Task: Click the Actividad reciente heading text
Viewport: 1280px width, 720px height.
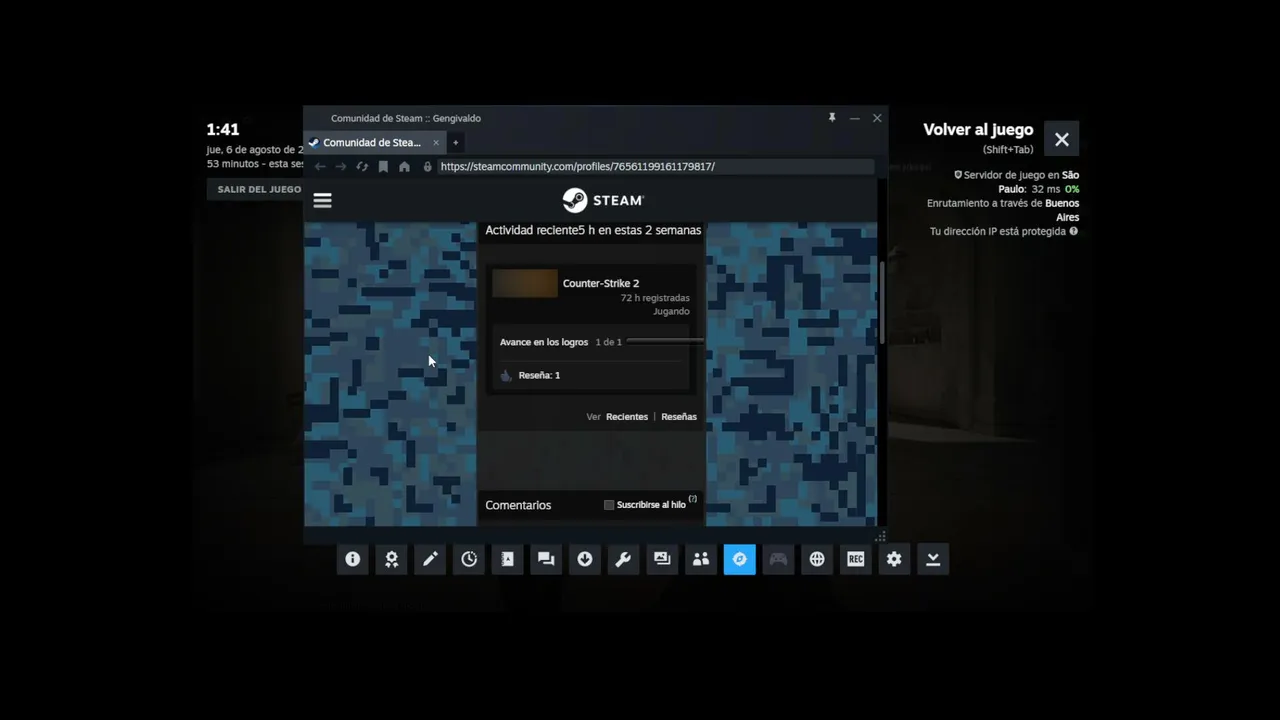Action: [532, 230]
